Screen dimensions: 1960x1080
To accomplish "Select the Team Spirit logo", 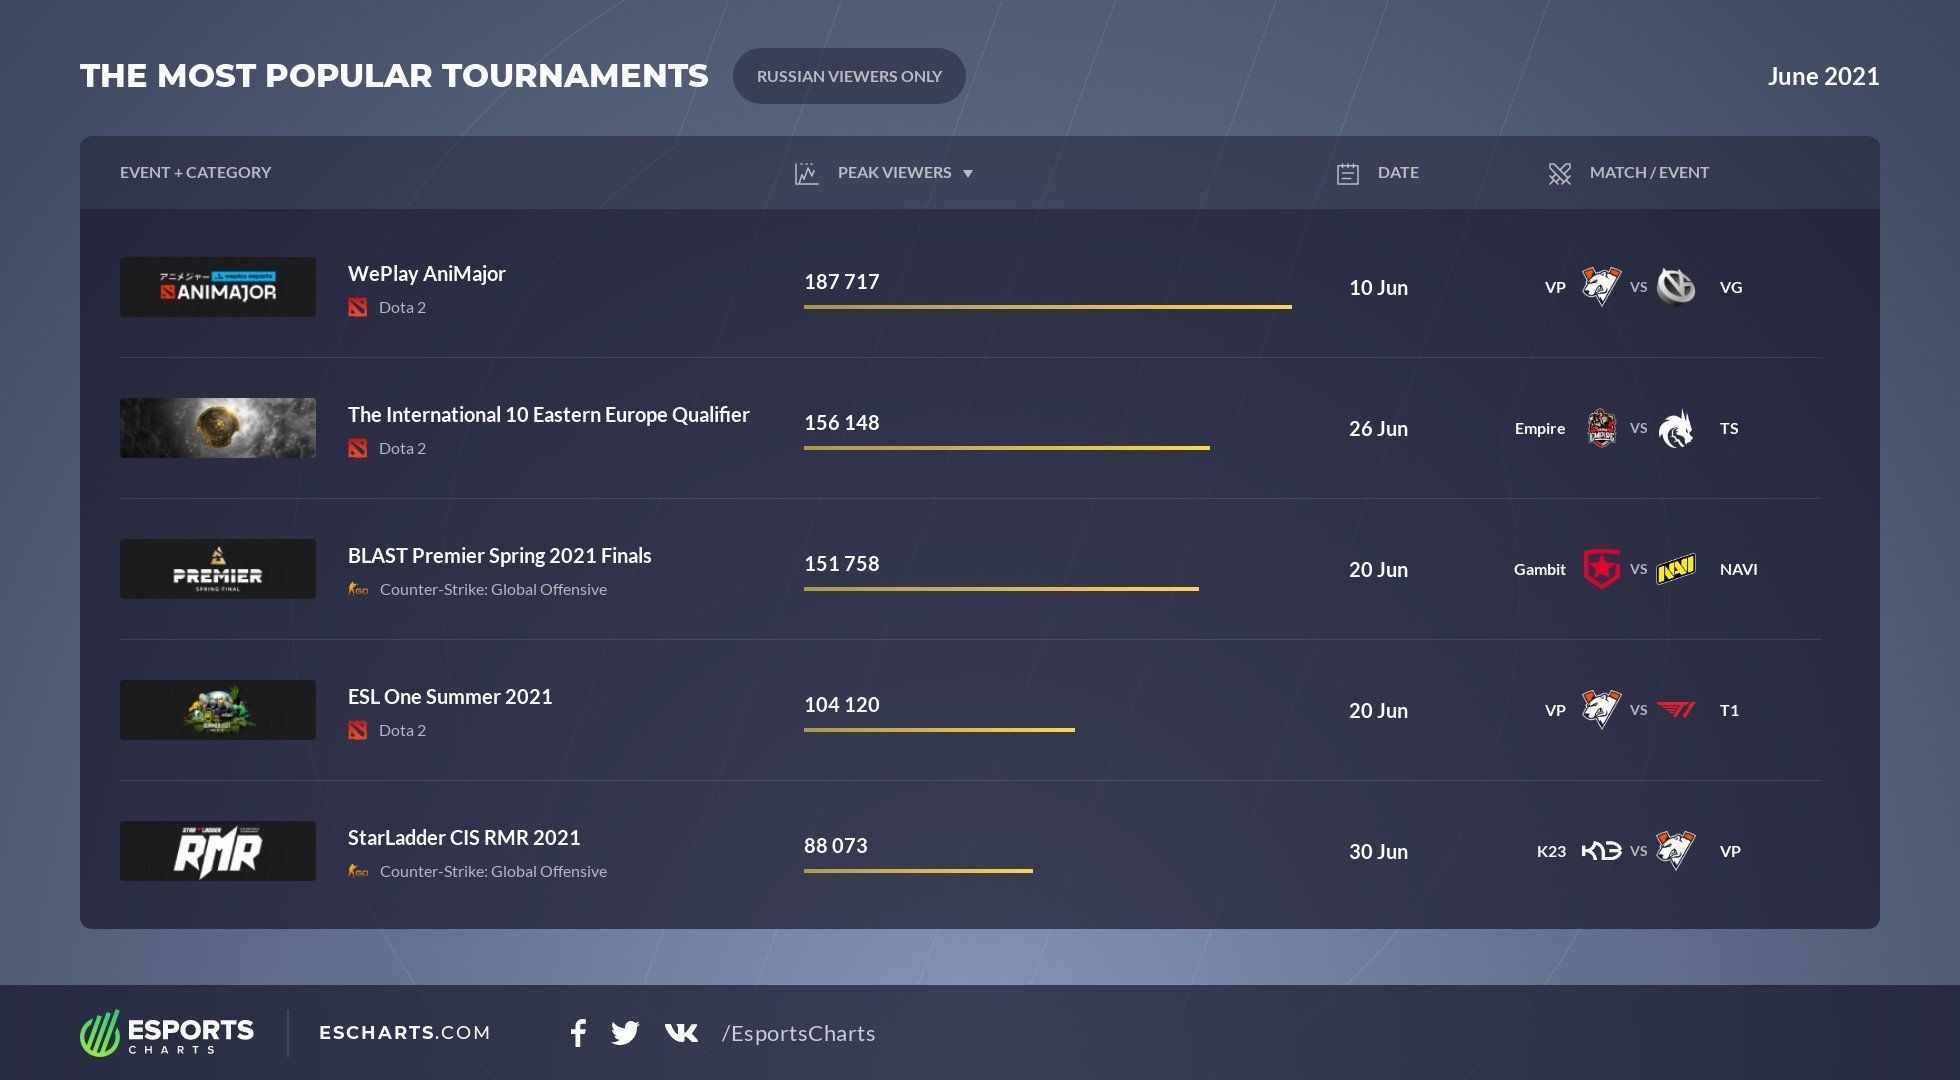I will [x=1676, y=428].
